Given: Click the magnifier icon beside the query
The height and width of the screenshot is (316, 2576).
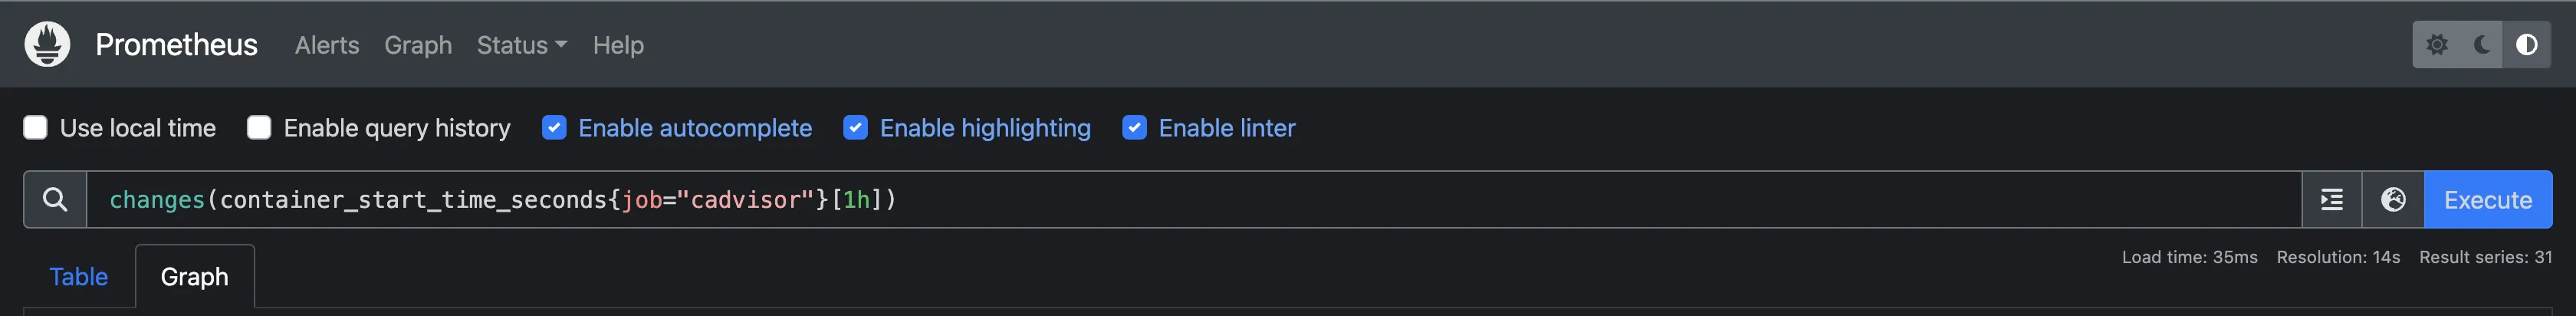Looking at the screenshot, I should point(55,200).
